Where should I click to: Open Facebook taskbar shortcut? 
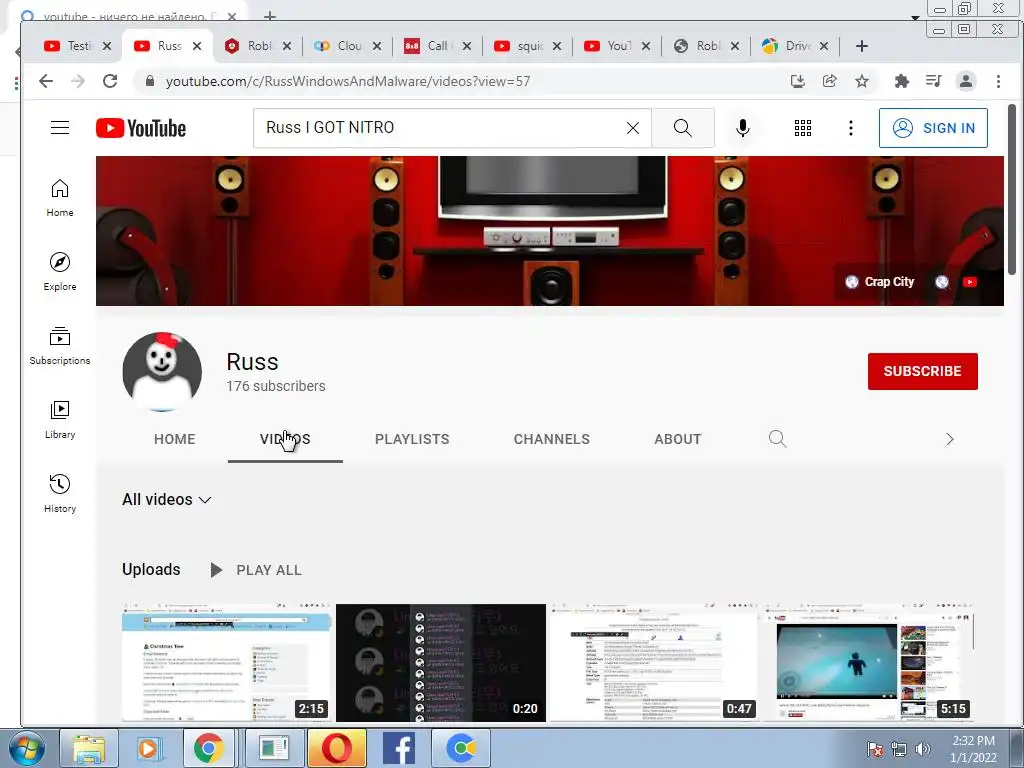(398, 748)
